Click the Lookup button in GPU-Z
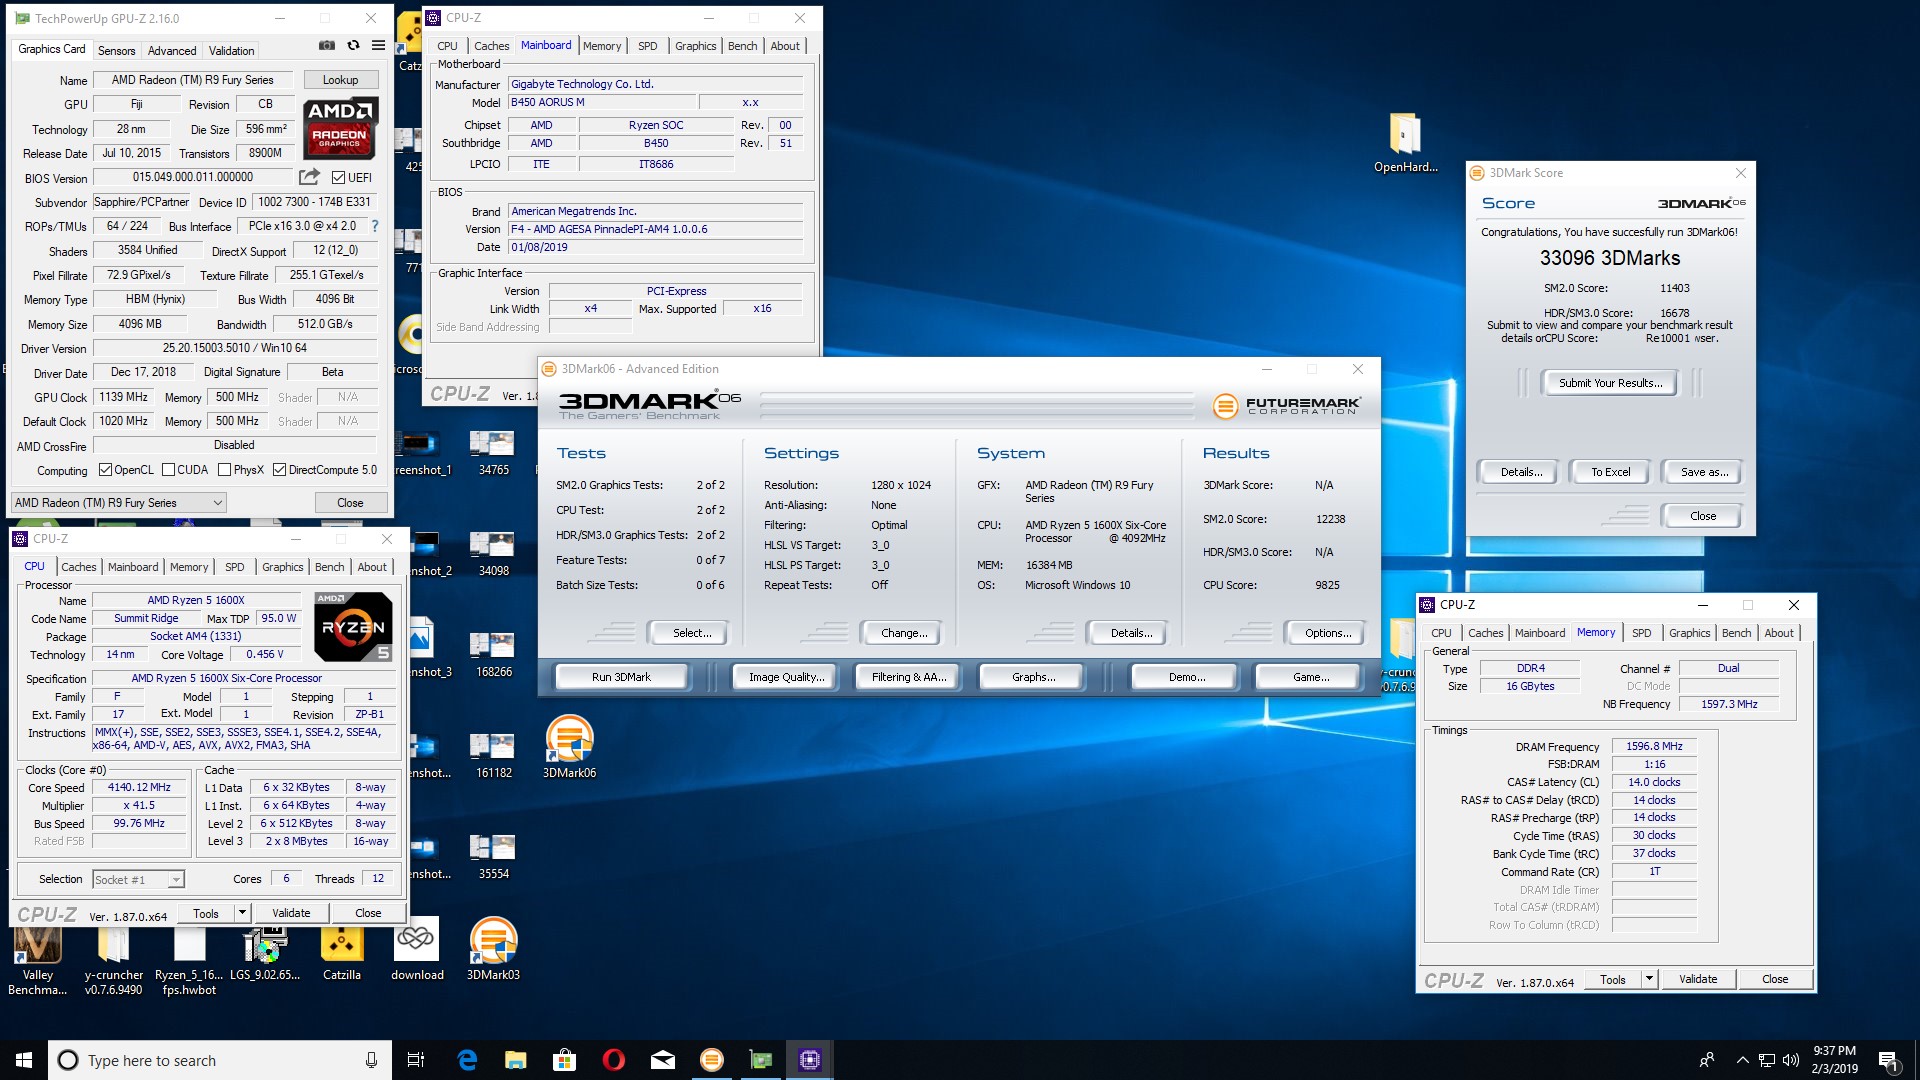 point(340,80)
